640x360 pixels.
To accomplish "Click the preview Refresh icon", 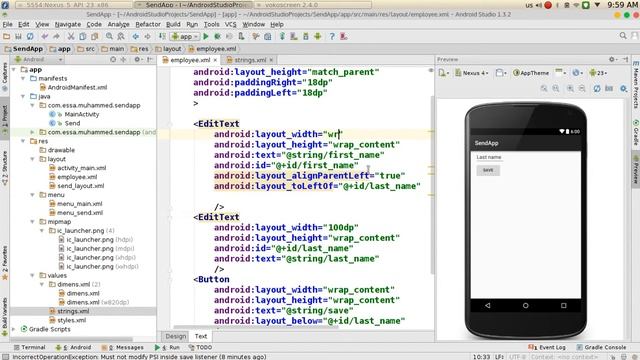I will coord(597,88).
